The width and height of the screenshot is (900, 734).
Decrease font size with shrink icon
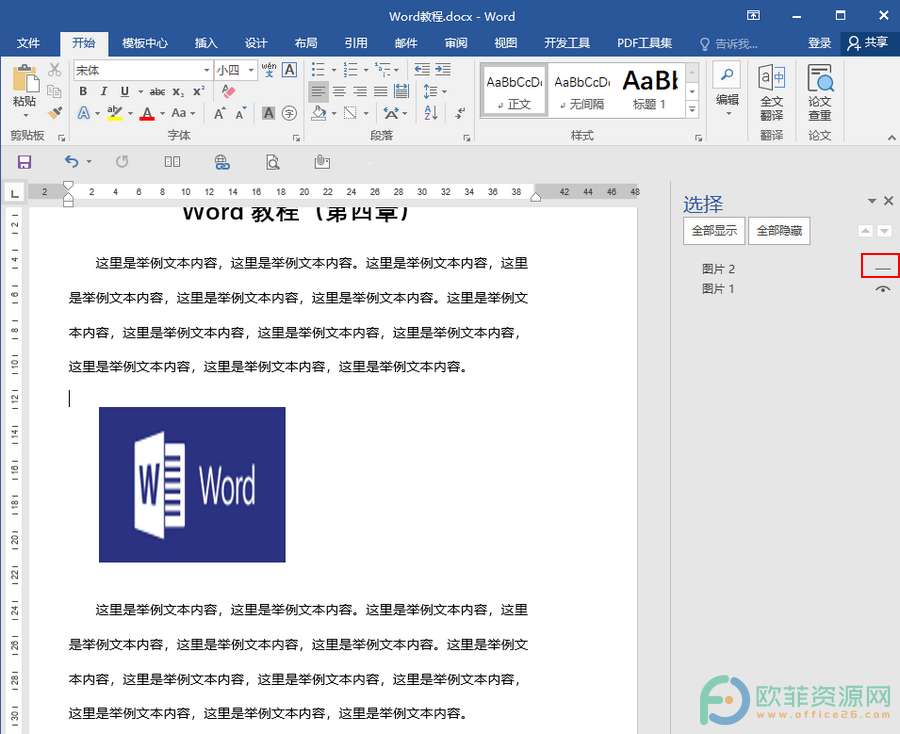click(x=240, y=113)
